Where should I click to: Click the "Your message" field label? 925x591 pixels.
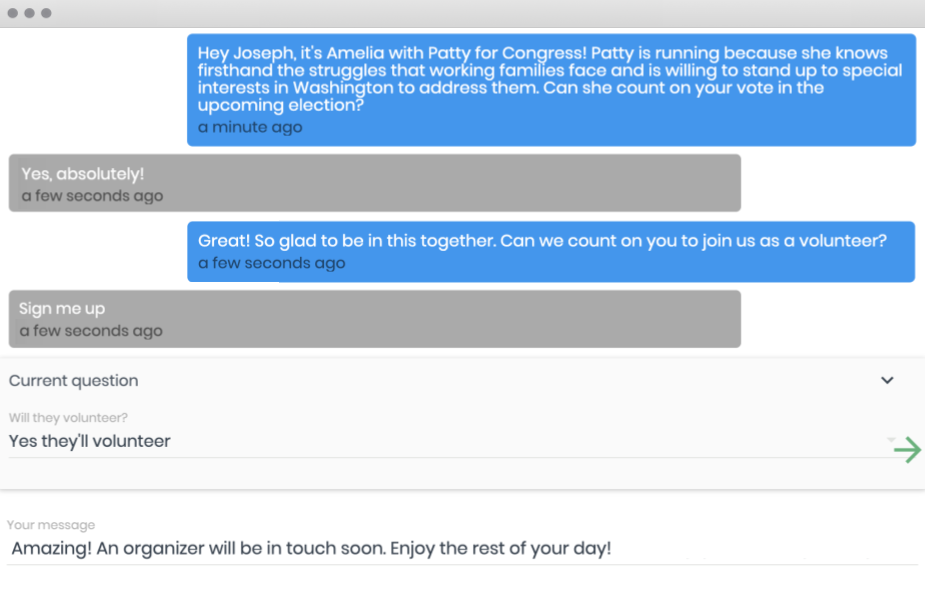tap(51, 525)
